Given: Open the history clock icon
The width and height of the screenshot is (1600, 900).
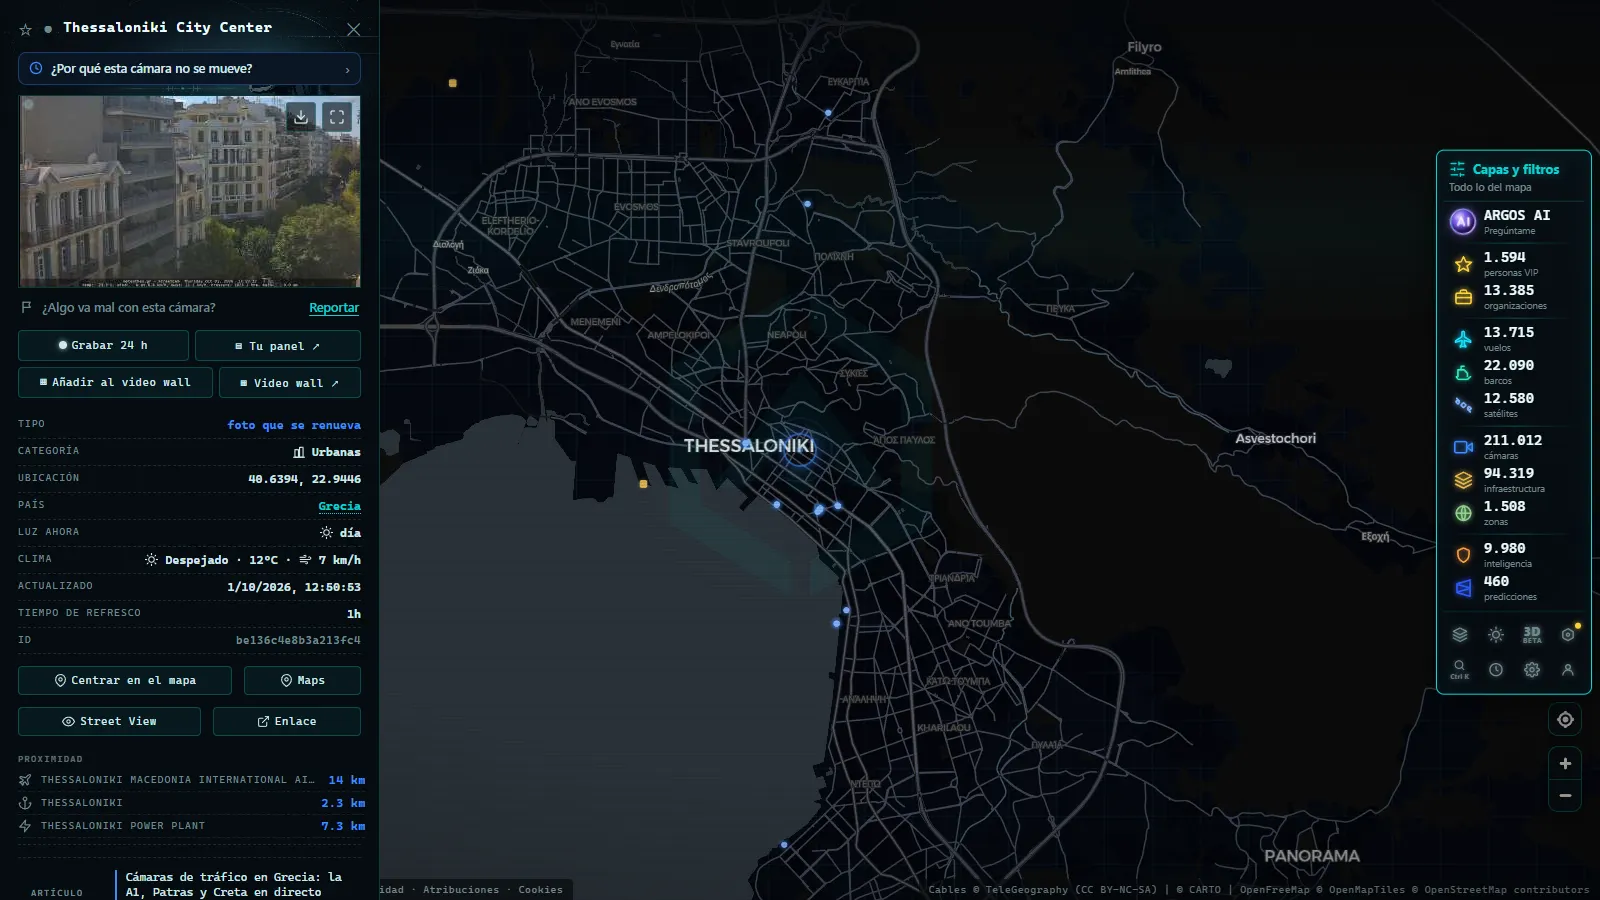Looking at the screenshot, I should [1496, 670].
